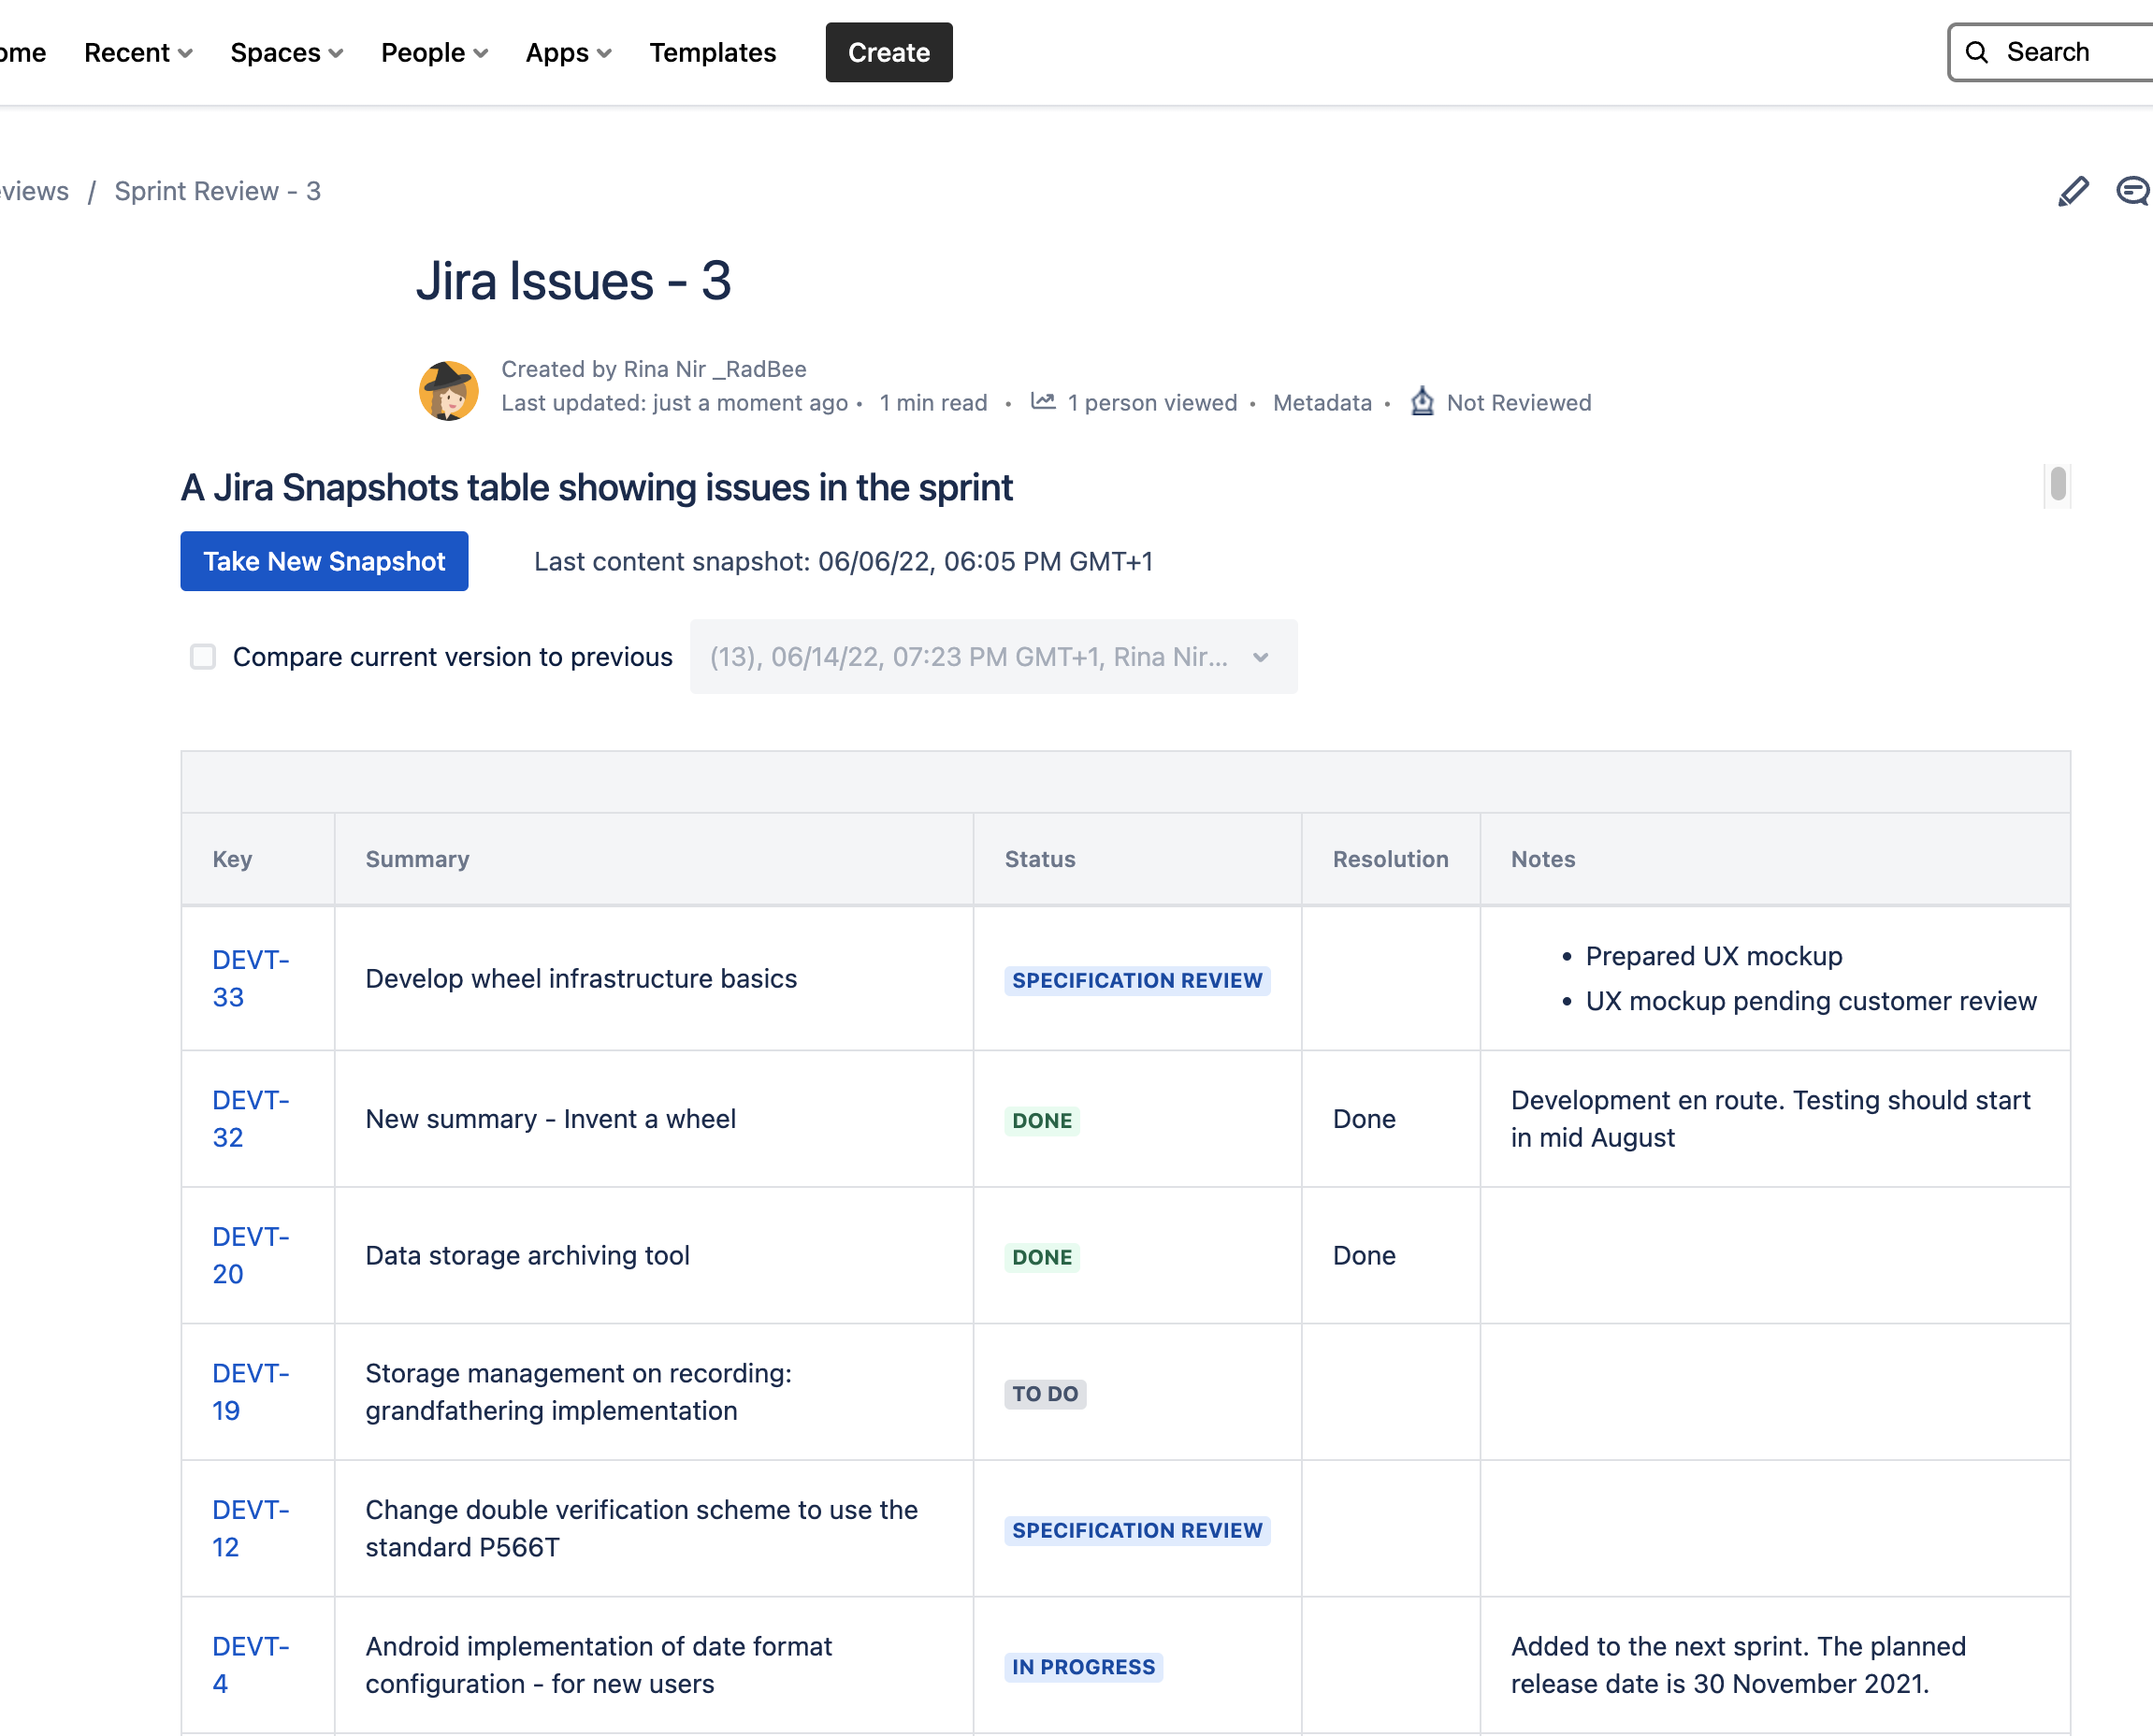Image resolution: width=2153 pixels, height=1736 pixels.
Task: Expand the Recent menu
Action: [x=138, y=52]
